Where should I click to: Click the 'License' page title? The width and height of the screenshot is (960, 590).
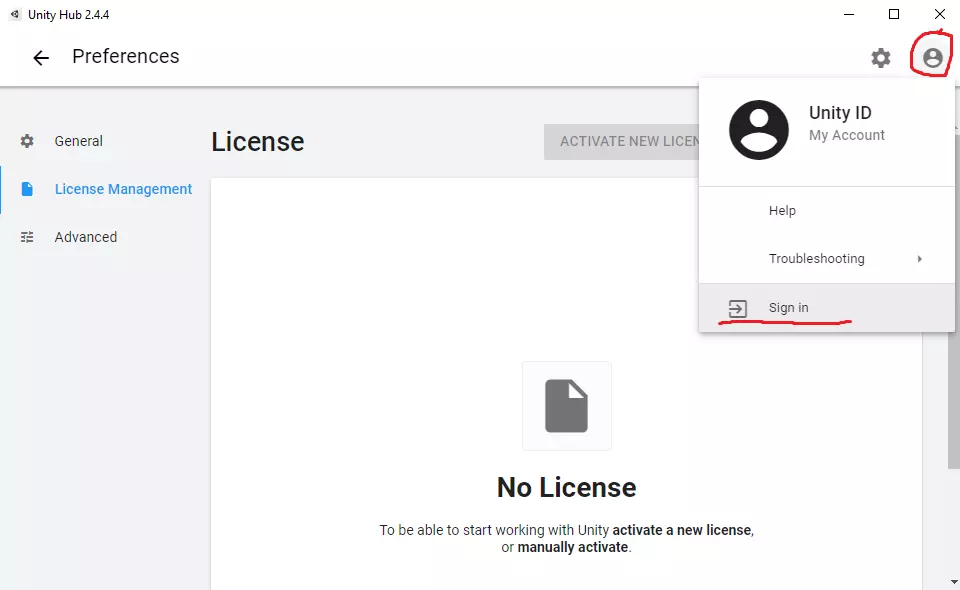pos(258,142)
